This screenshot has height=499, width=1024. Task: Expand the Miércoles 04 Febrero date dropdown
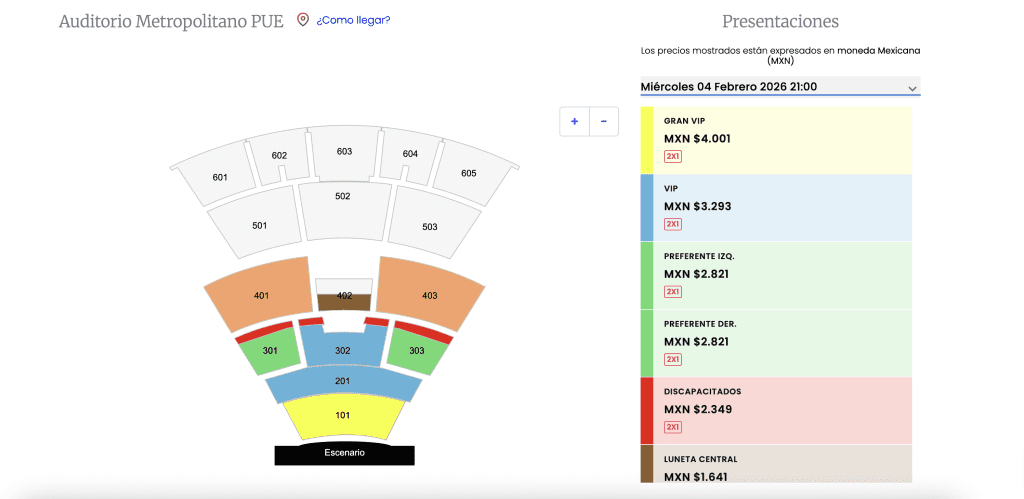(x=770, y=87)
